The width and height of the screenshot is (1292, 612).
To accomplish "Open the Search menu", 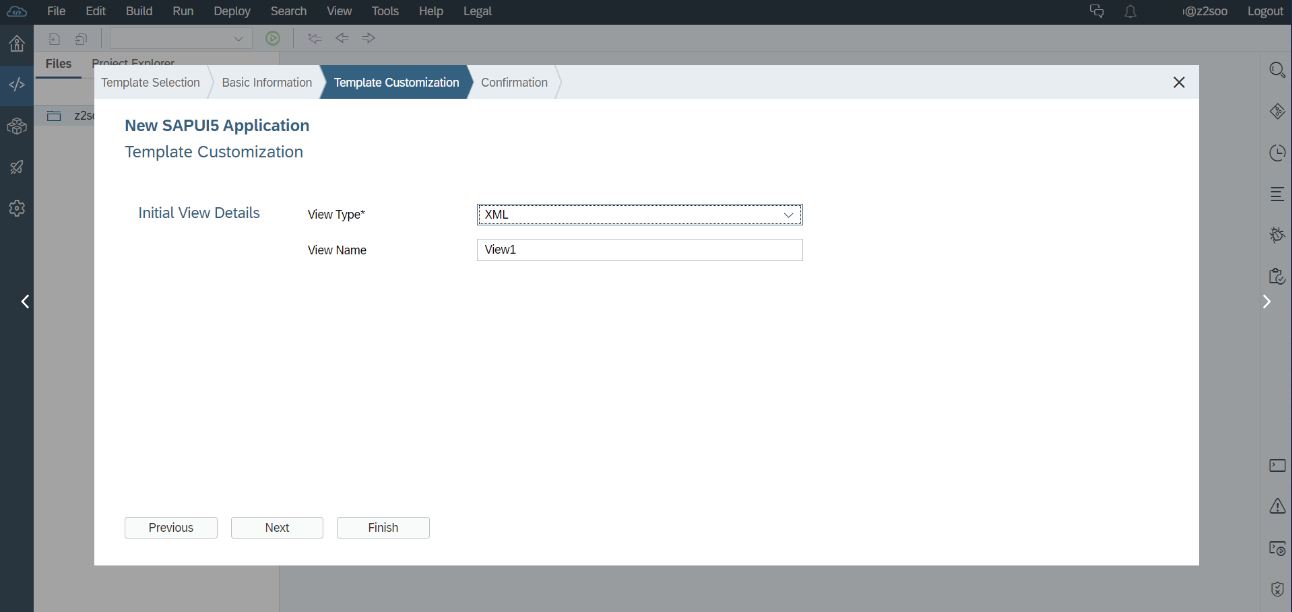I will pos(289,11).
